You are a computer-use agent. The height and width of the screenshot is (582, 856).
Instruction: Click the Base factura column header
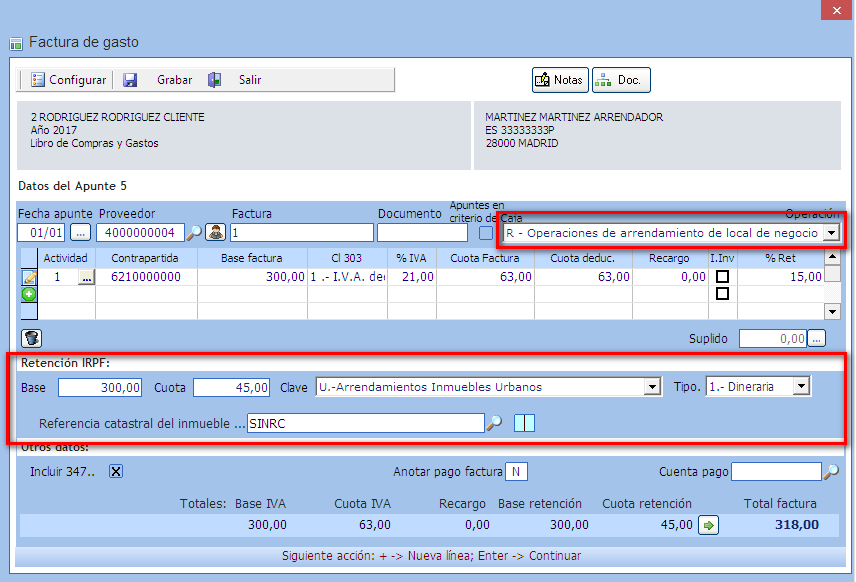click(x=253, y=258)
